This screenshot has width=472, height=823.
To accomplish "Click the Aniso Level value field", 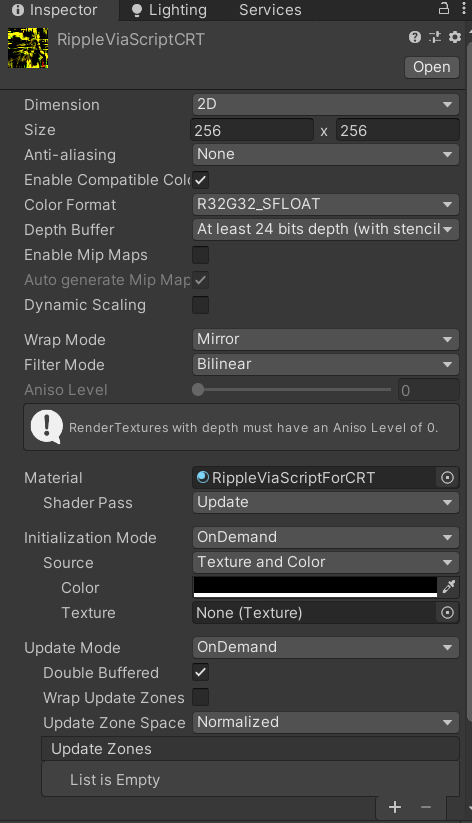I will pos(428,390).
